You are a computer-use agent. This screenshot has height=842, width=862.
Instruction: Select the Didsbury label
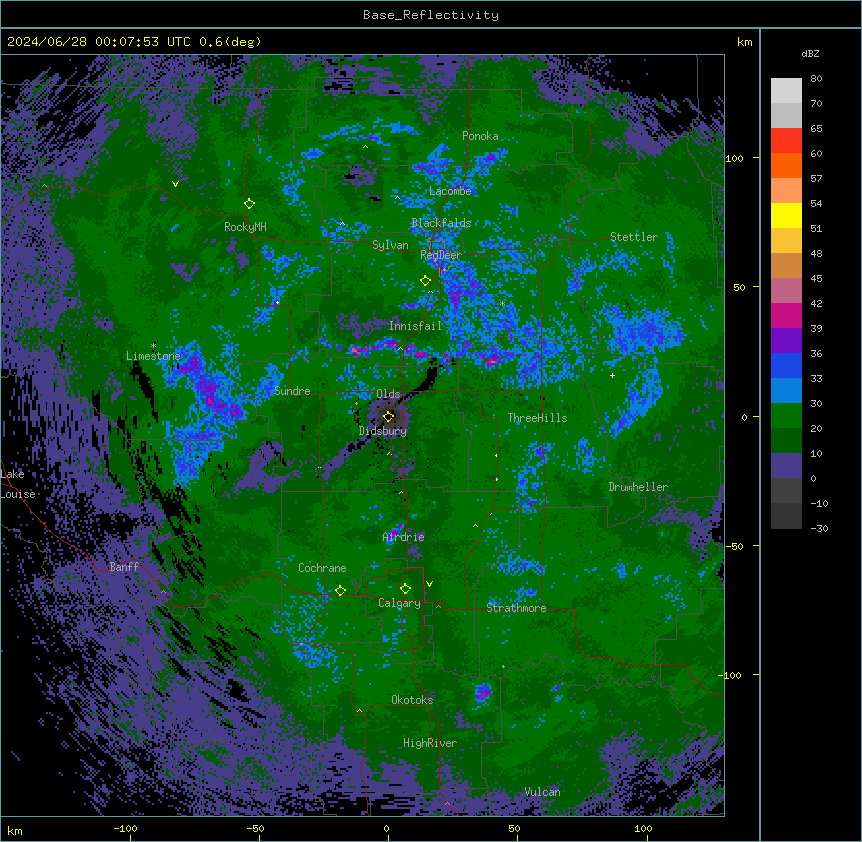(383, 431)
